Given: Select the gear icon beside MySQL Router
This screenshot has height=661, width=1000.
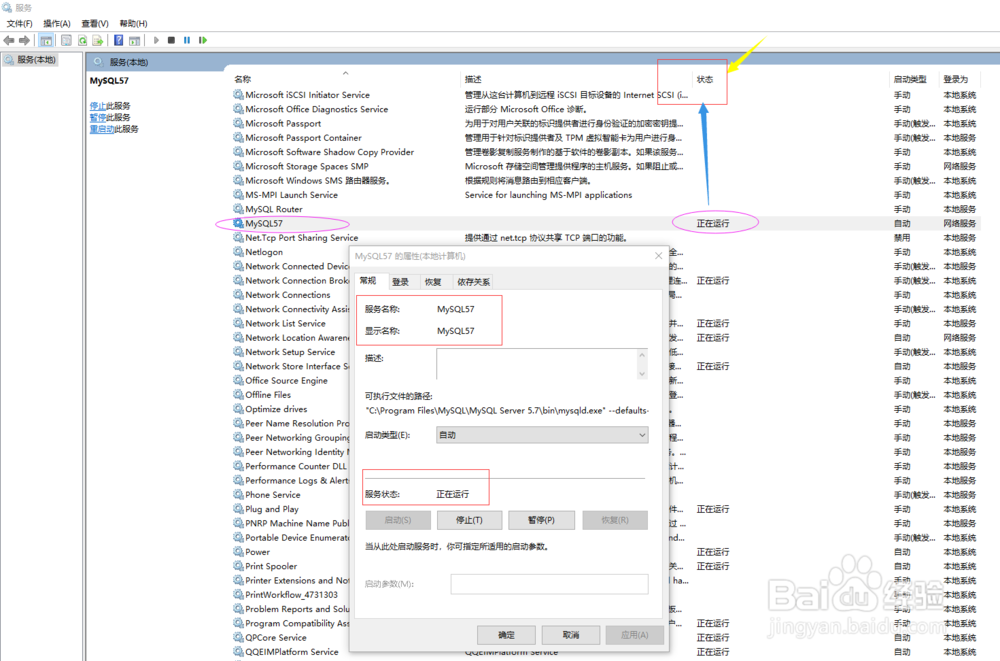Looking at the screenshot, I should pos(239,209).
